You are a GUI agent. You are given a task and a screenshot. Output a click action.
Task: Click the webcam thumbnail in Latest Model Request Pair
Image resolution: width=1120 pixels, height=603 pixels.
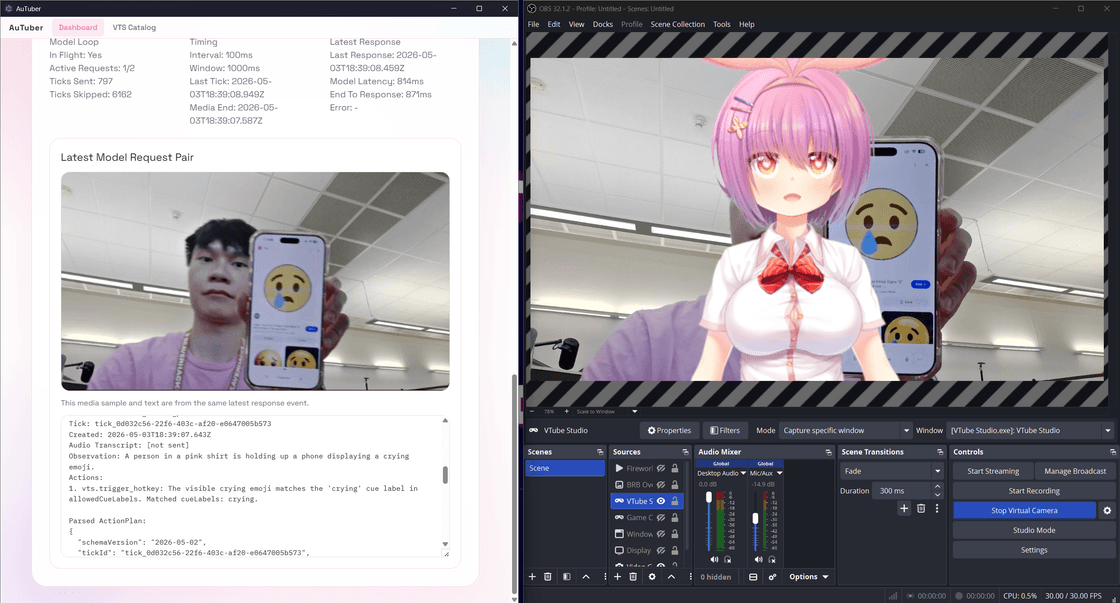tap(255, 281)
